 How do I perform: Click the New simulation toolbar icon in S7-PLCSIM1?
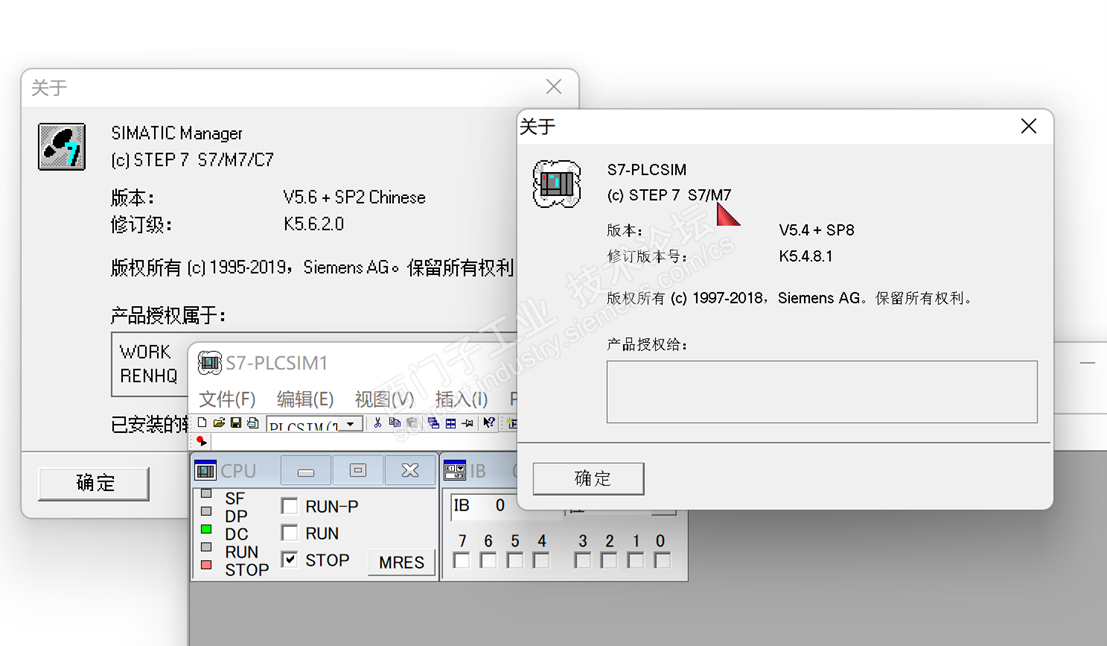click(x=202, y=422)
